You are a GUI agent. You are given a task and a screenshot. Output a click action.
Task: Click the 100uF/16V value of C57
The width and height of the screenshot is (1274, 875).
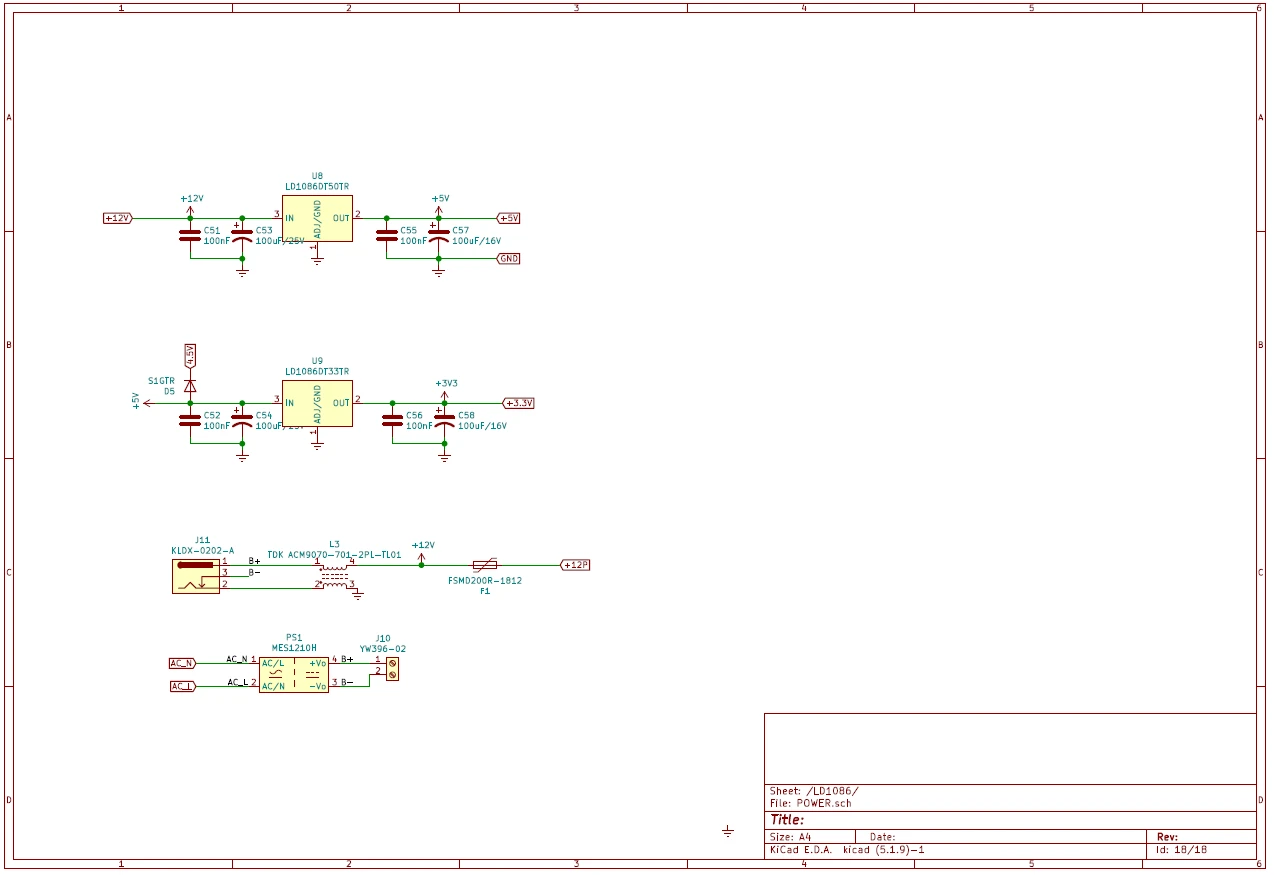477,242
